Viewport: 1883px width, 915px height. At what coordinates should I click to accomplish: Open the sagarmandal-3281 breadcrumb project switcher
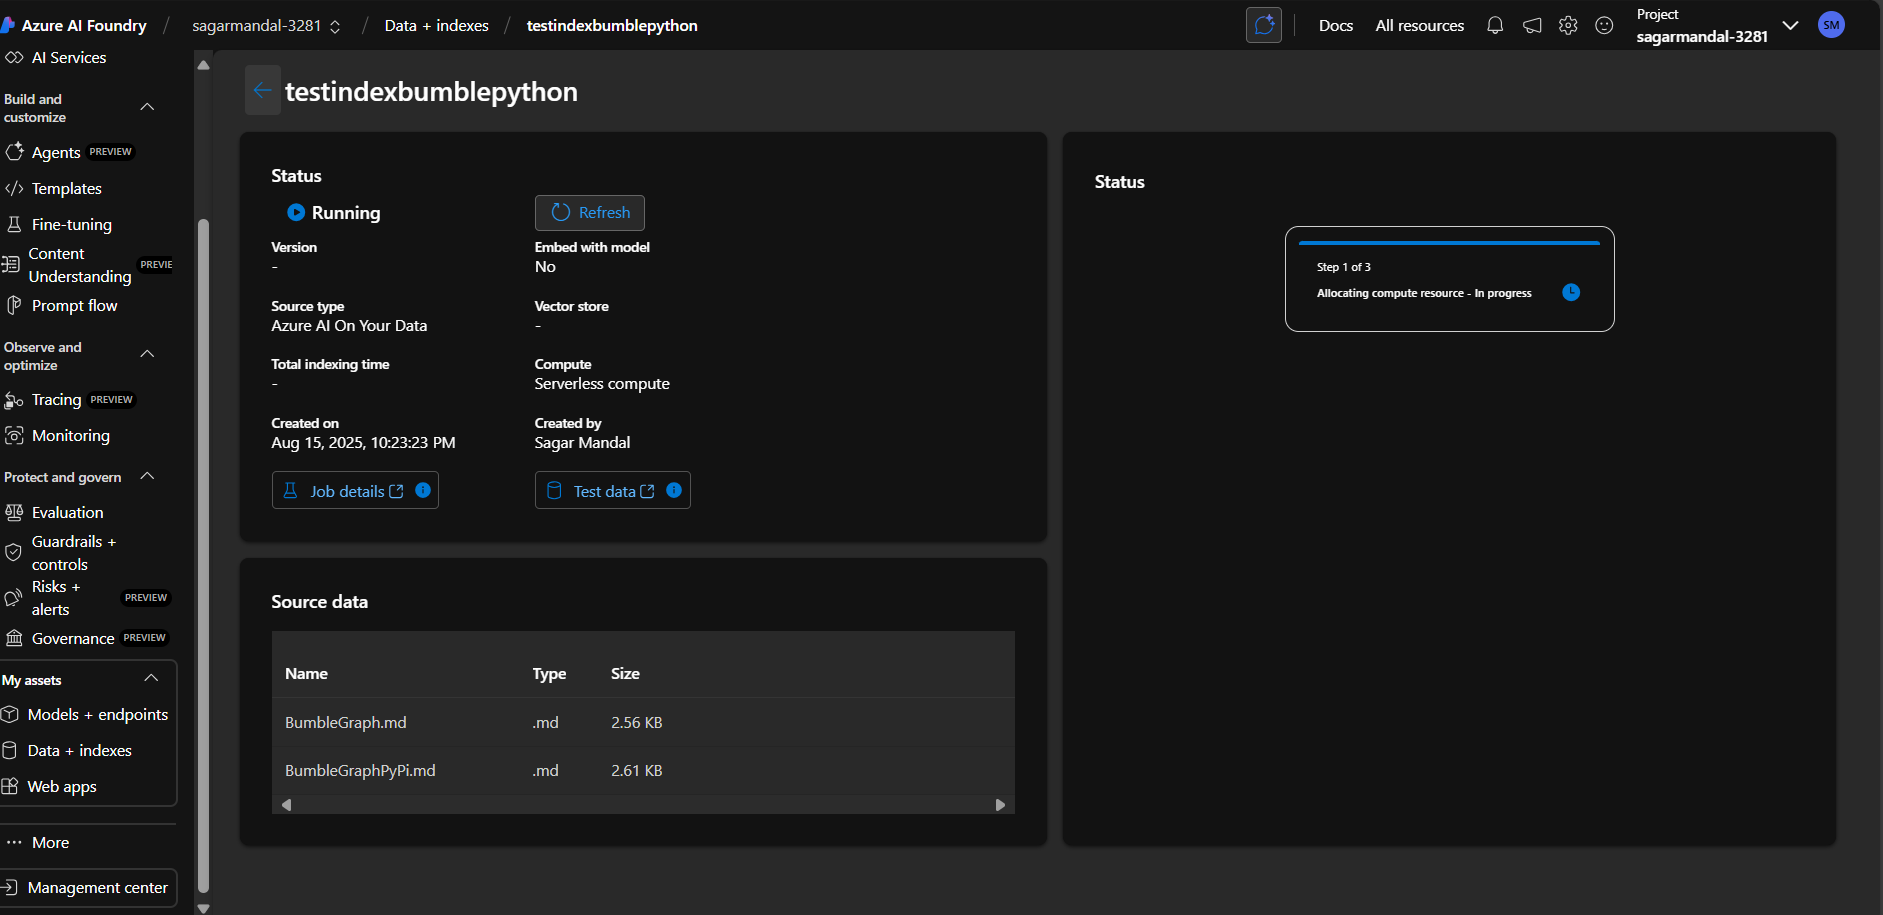(266, 26)
